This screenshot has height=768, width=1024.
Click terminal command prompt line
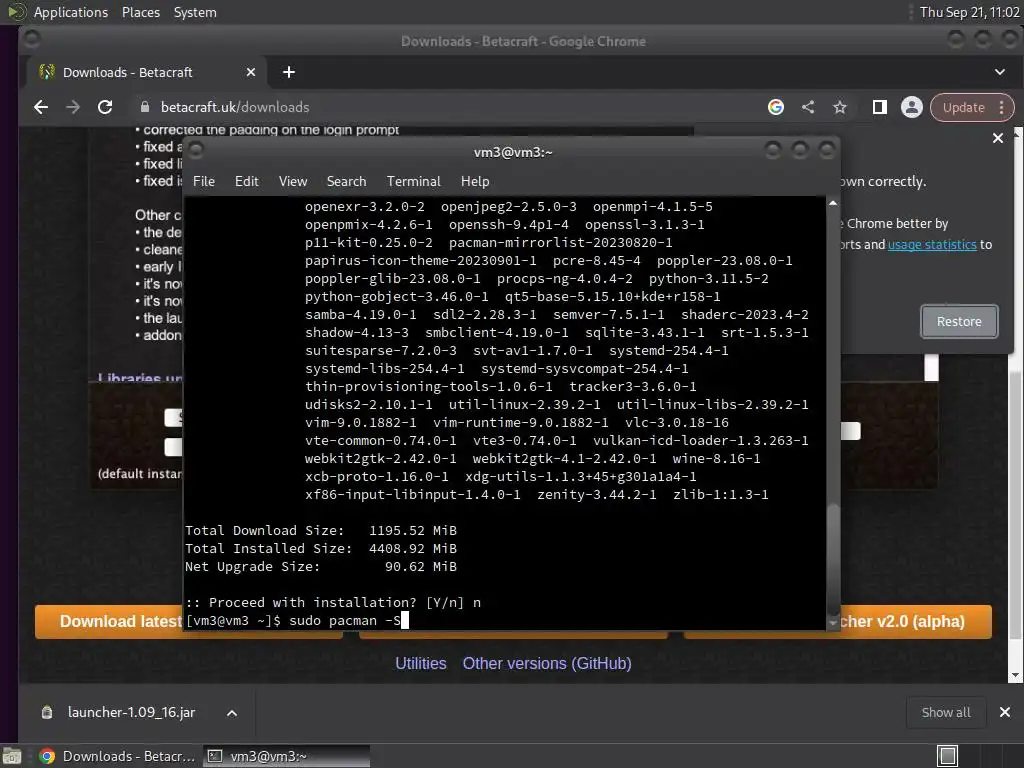pos(298,620)
